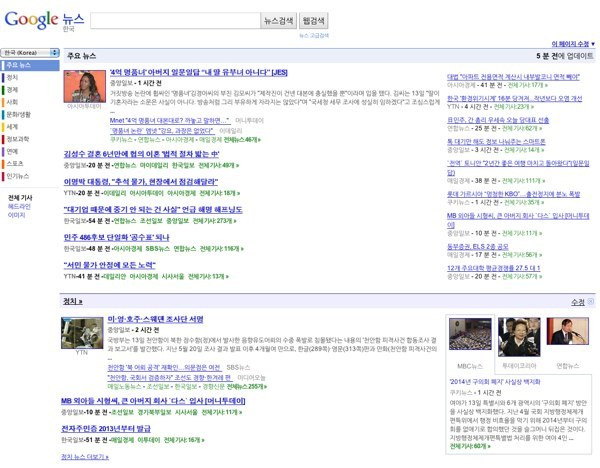This screenshot has height=468, width=600.
Task: Open the '2014년 구의회 폐지' 사실상 백지화 headline
Action: click(495, 382)
